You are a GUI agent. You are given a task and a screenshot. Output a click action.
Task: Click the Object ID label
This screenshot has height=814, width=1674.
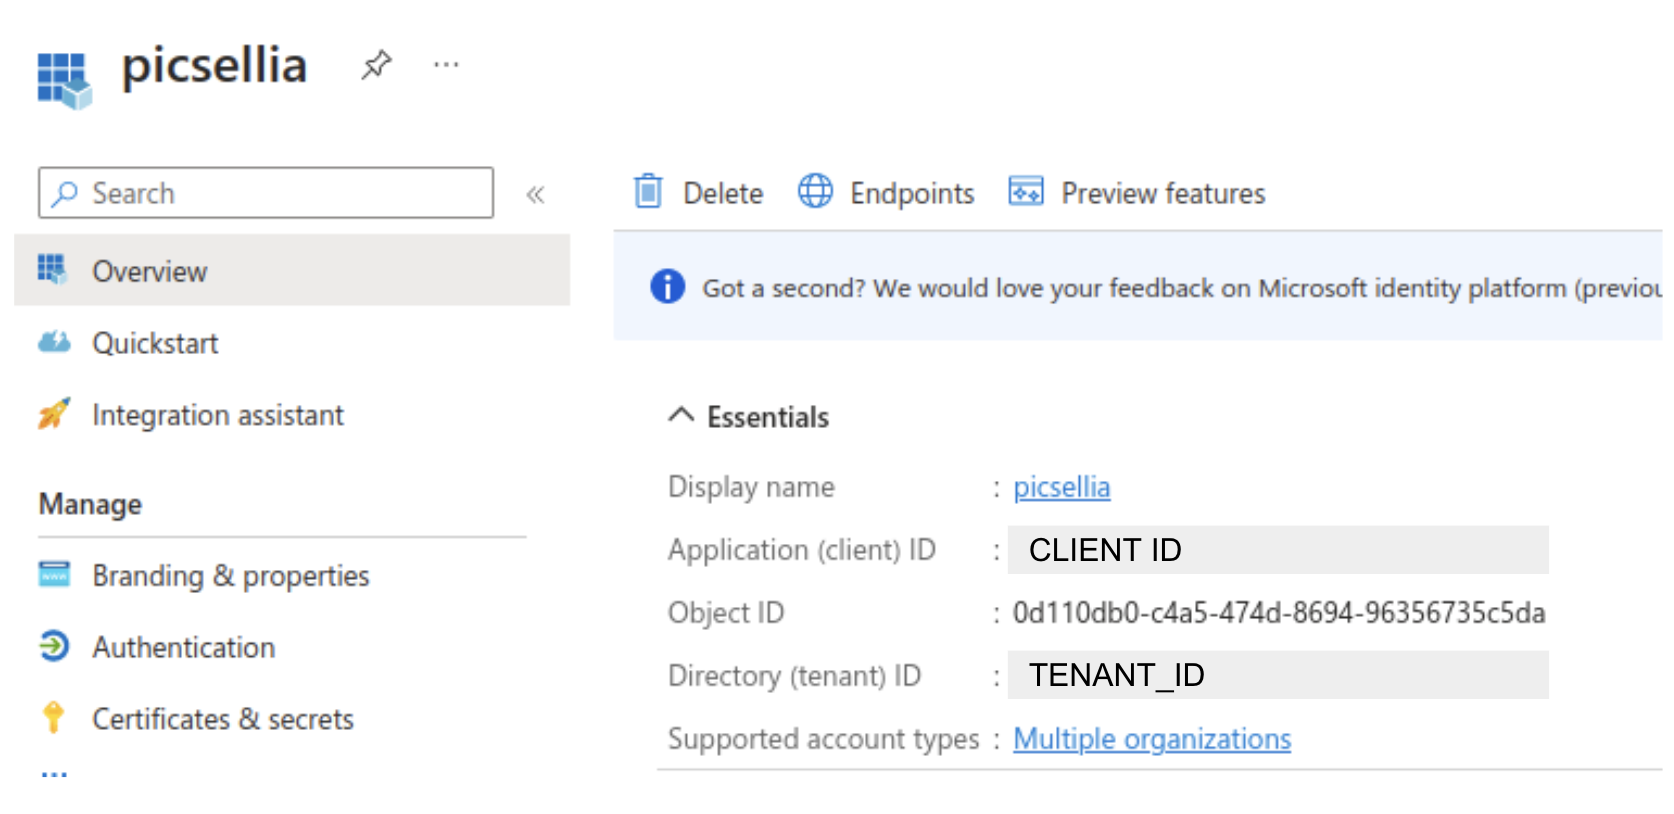click(x=726, y=613)
